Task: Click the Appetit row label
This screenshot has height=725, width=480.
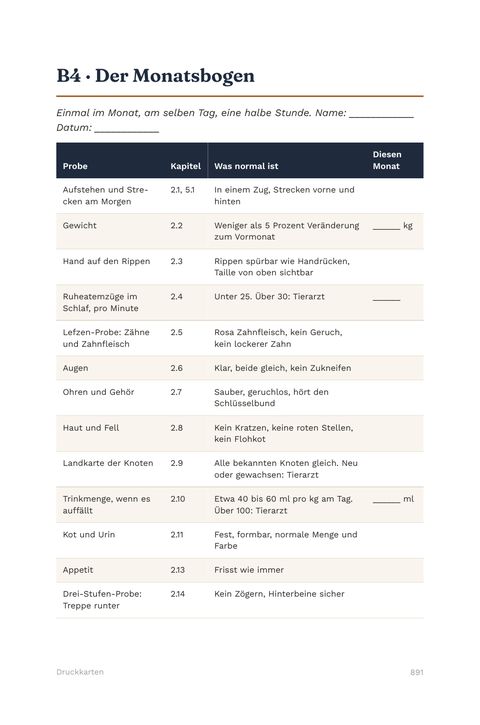Action: tap(78, 570)
